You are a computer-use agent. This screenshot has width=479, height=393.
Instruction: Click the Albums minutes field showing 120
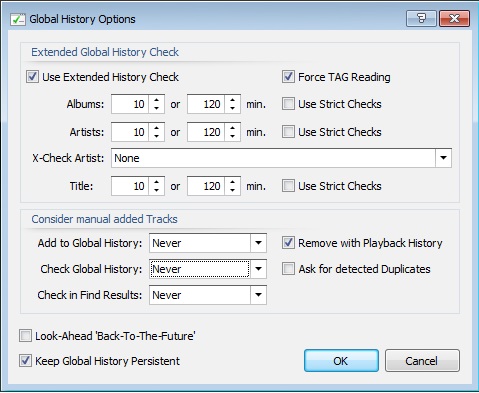tap(206, 104)
